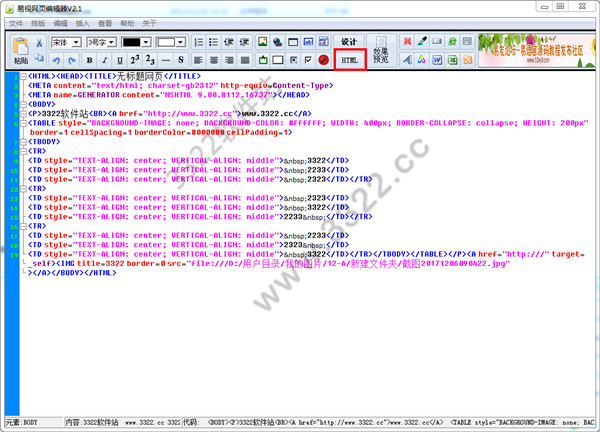Open the 排版 menu

tap(38, 24)
